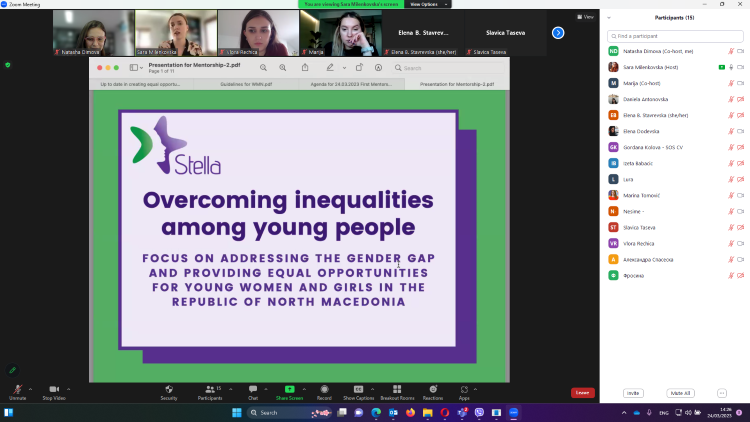
Task: Click Sara Milenkovska's green screen-share indicator
Action: (x=722, y=67)
